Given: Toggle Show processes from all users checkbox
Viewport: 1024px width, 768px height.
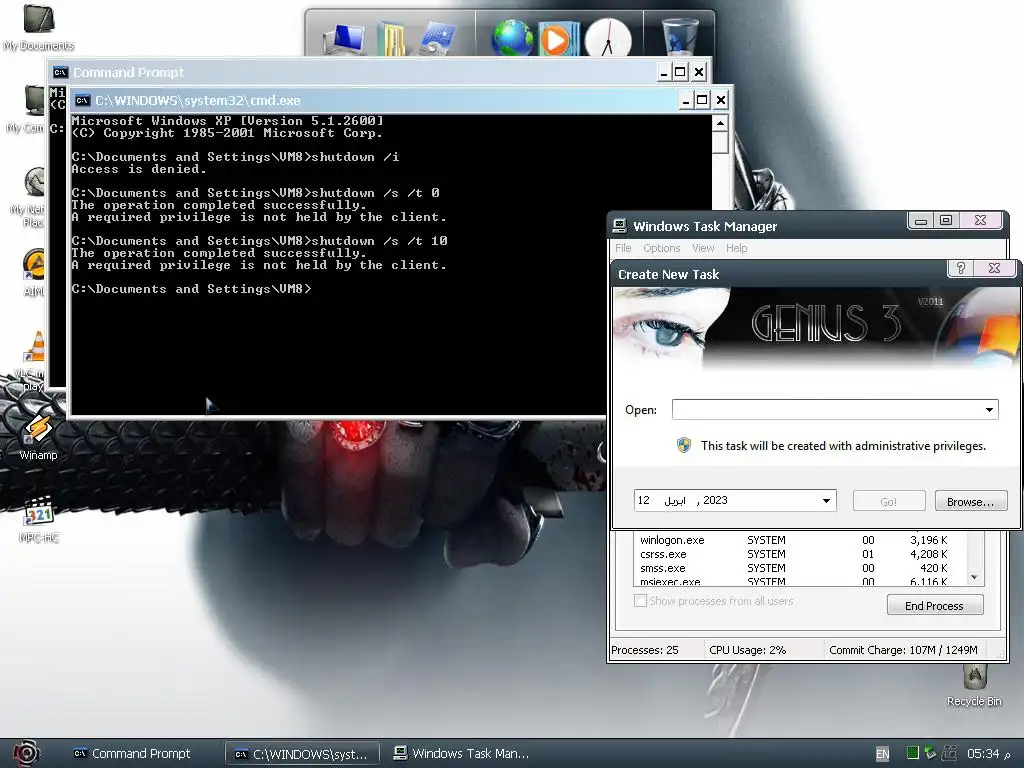Looking at the screenshot, I should point(640,601).
